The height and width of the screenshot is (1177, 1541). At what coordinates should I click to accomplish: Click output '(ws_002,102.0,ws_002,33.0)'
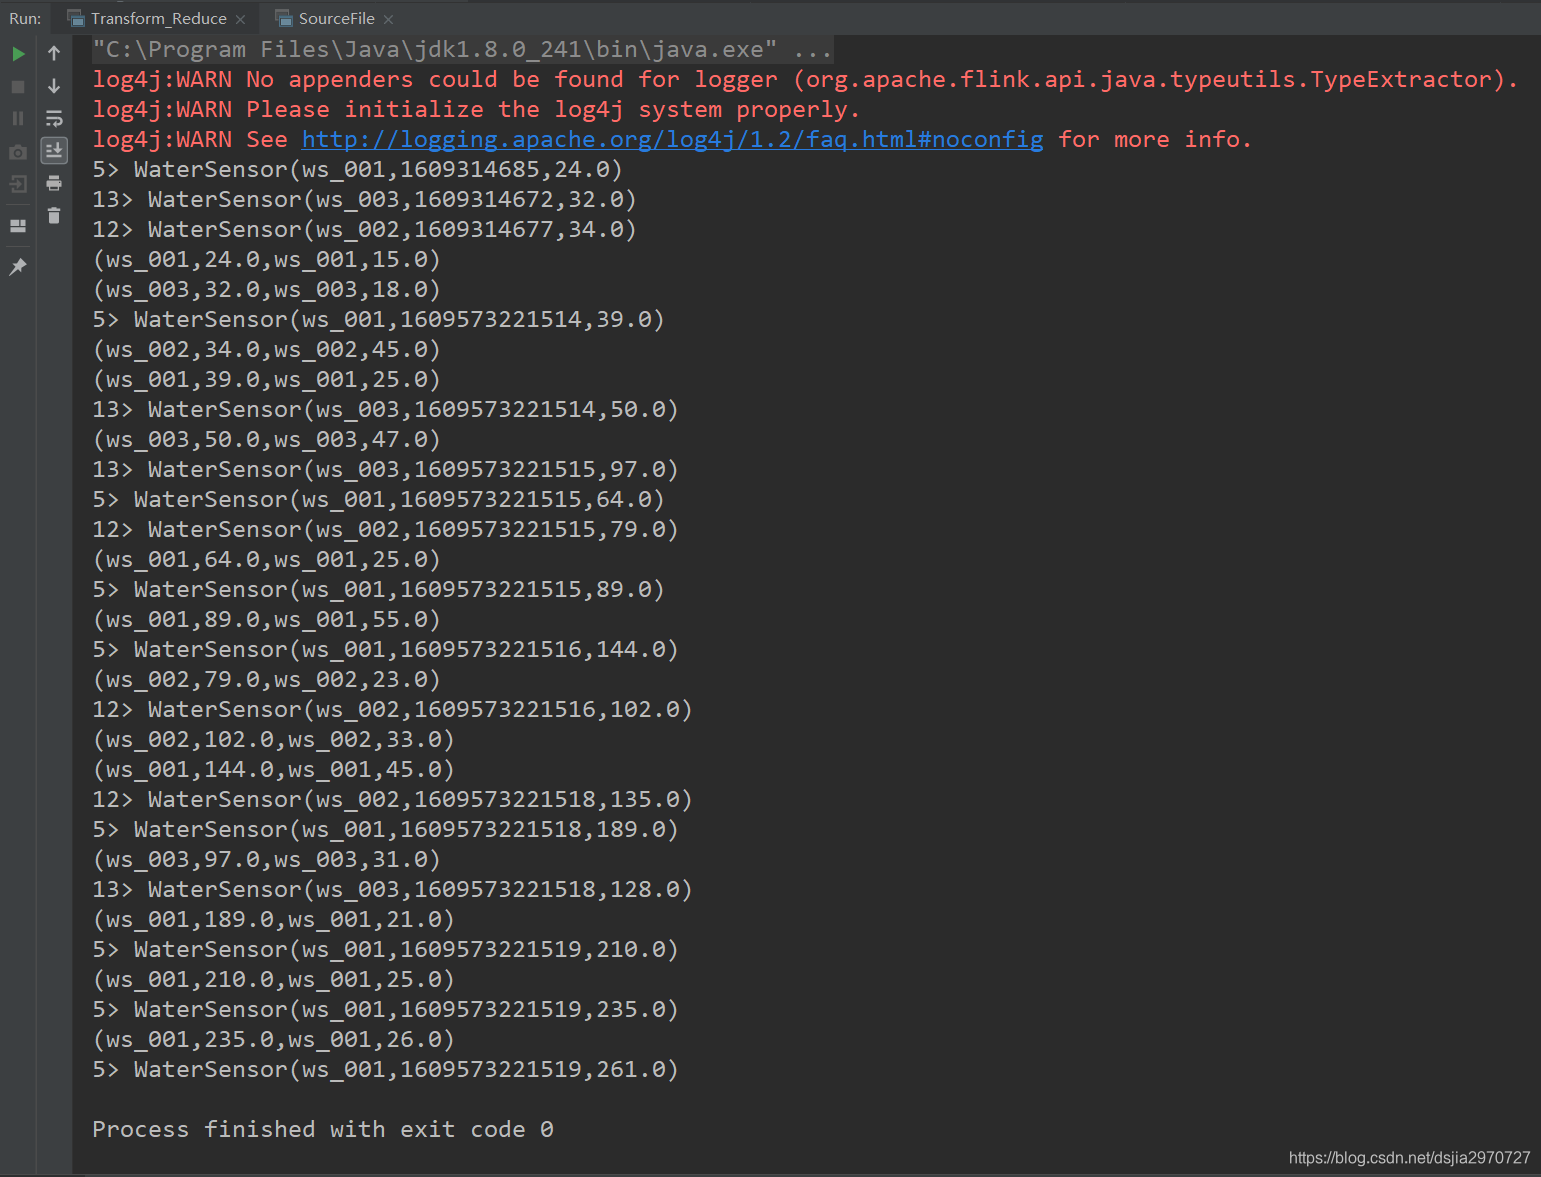pos(273,739)
